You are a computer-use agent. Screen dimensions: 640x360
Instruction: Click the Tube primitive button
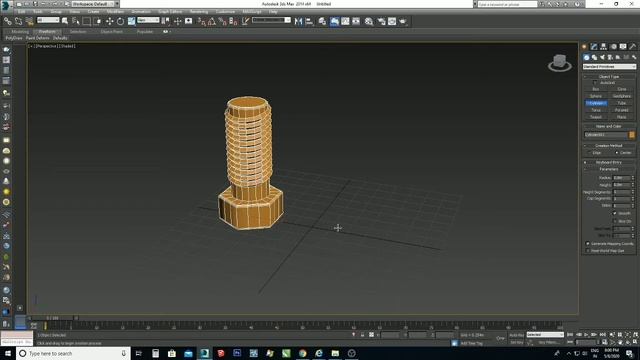(622, 103)
